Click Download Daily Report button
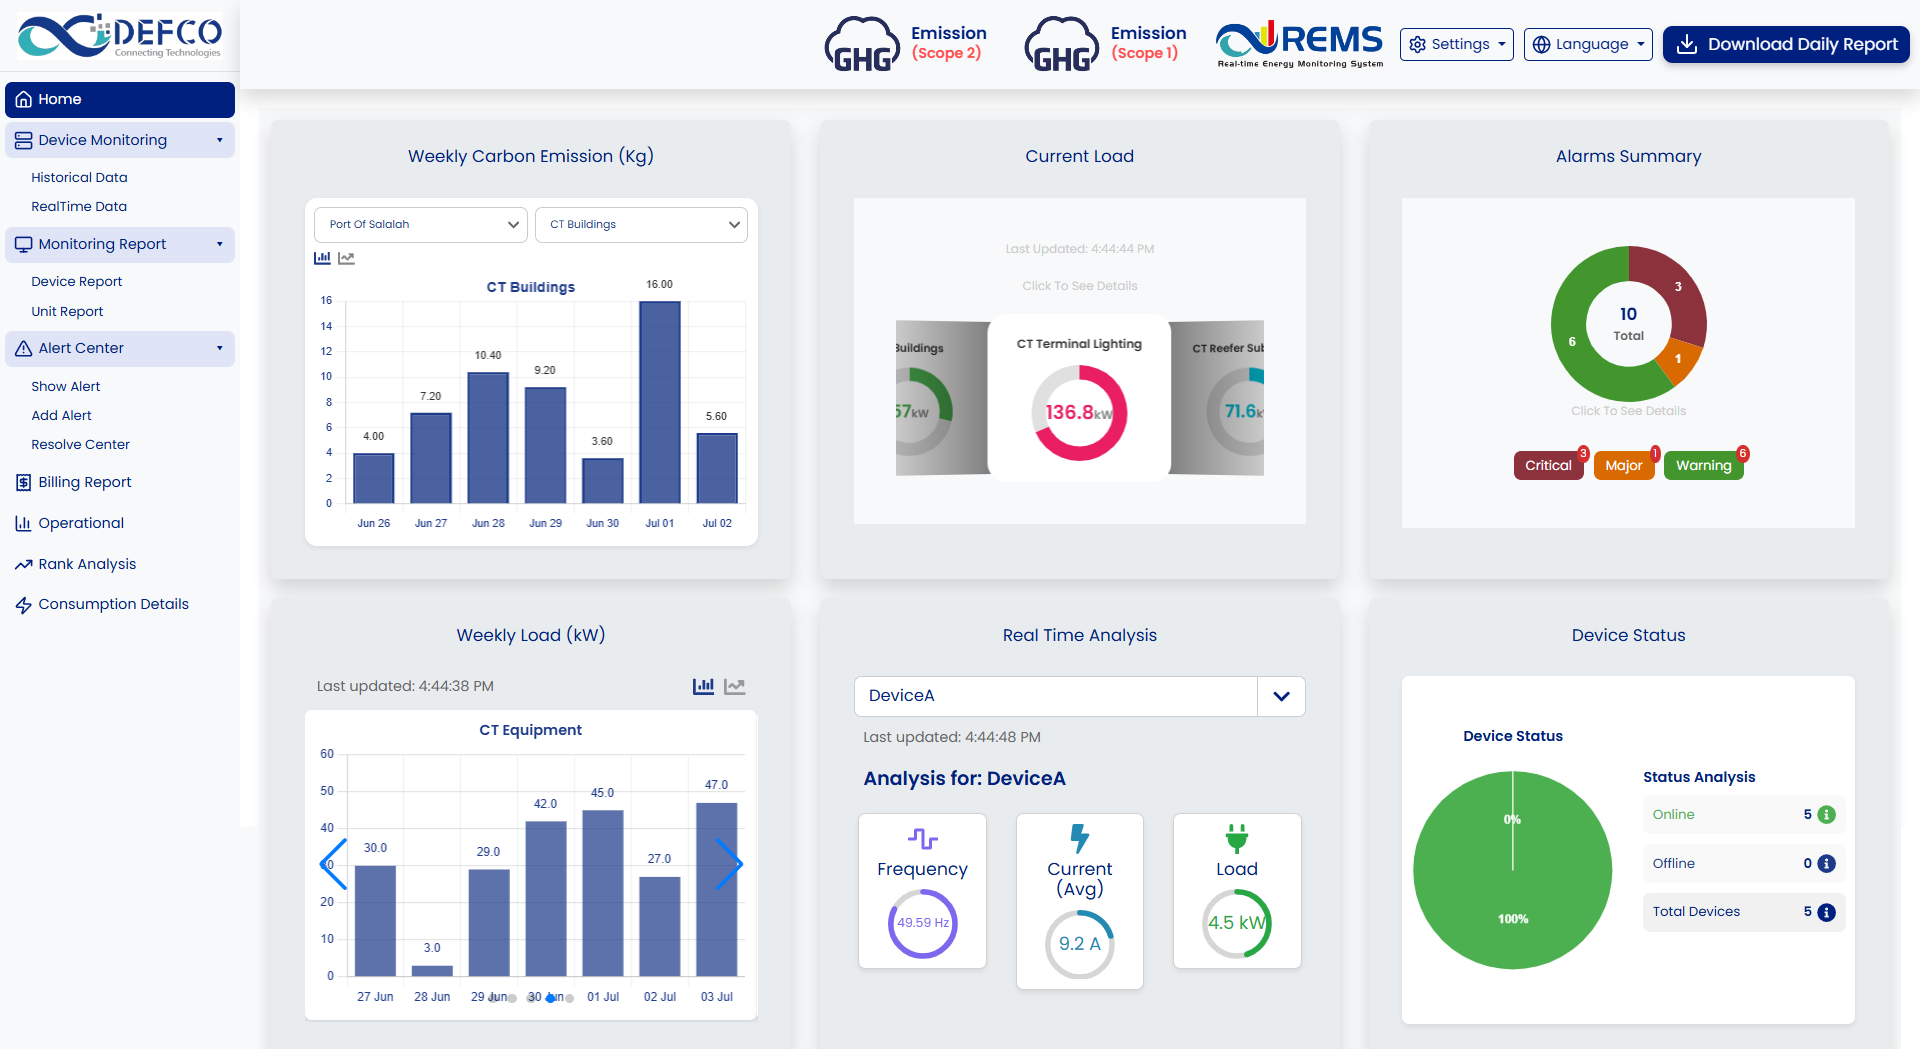The height and width of the screenshot is (1049, 1920). (x=1786, y=45)
